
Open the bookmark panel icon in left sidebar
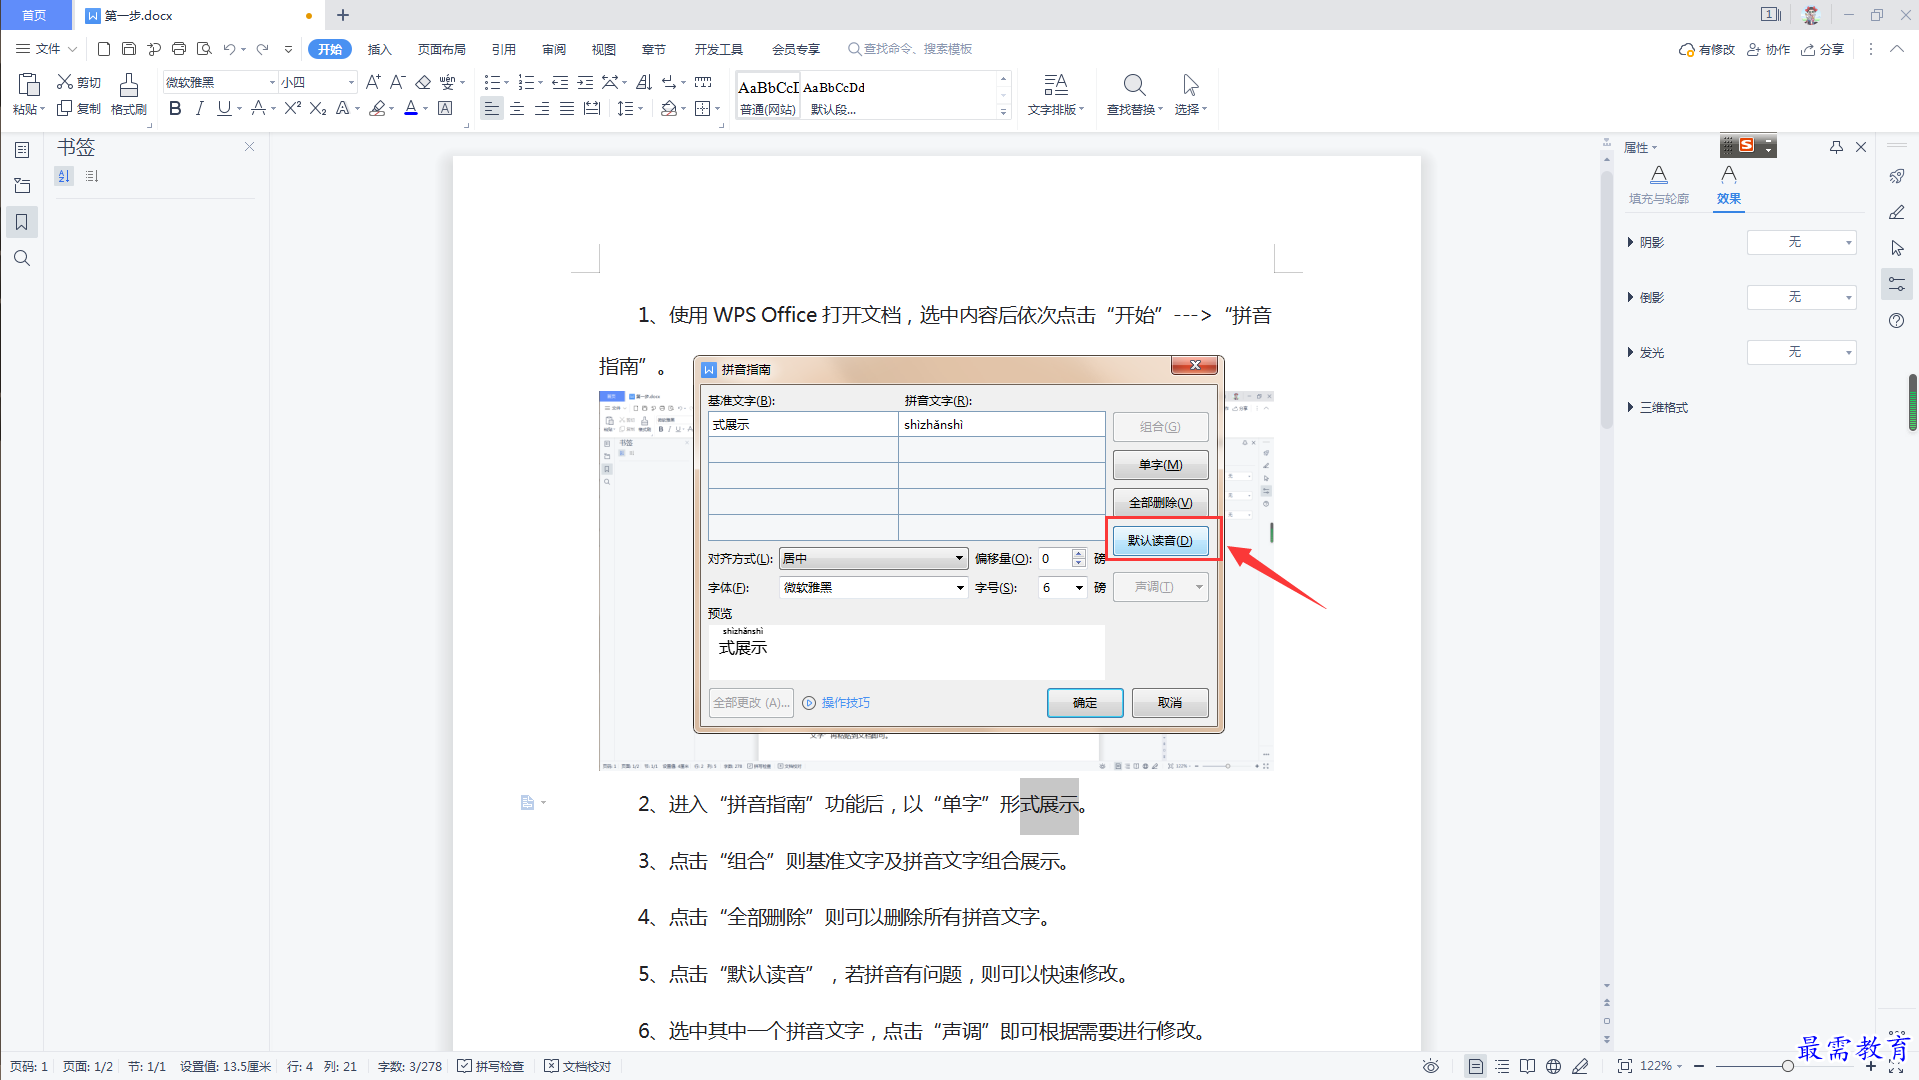pyautogui.click(x=22, y=222)
